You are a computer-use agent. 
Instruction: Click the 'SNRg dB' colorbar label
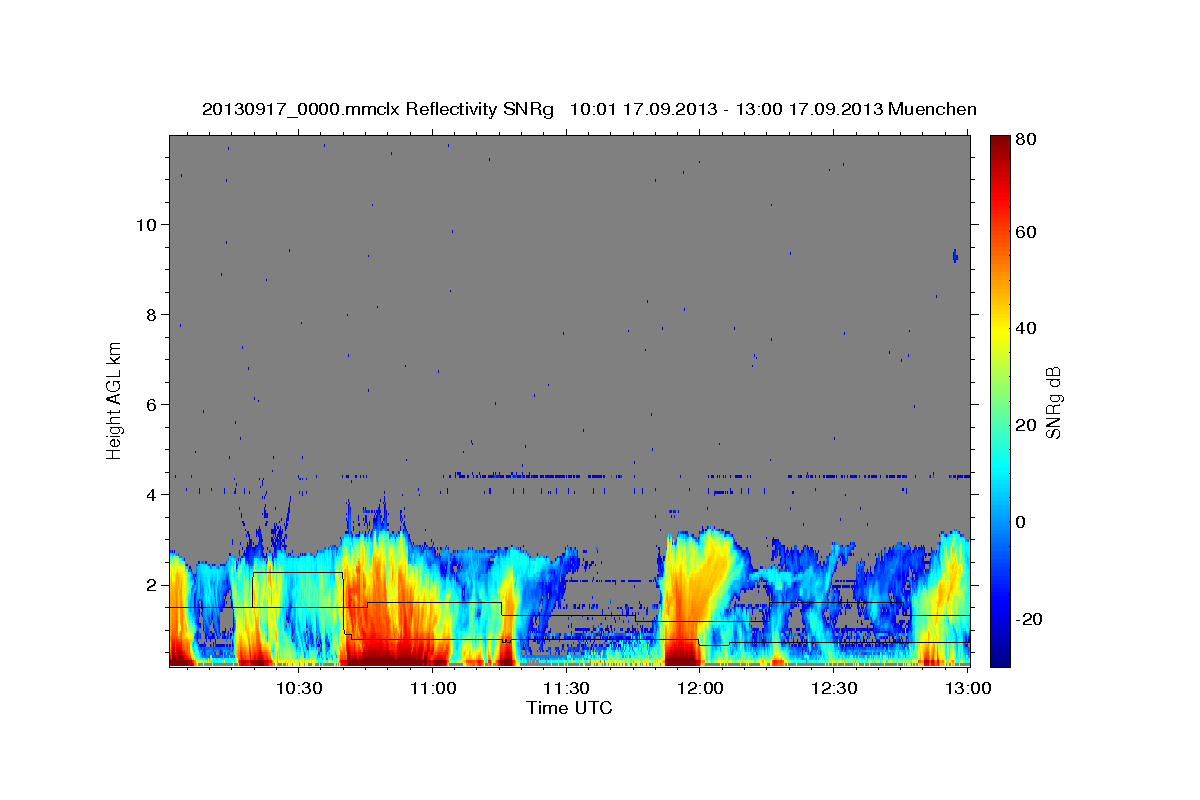click(x=1053, y=402)
